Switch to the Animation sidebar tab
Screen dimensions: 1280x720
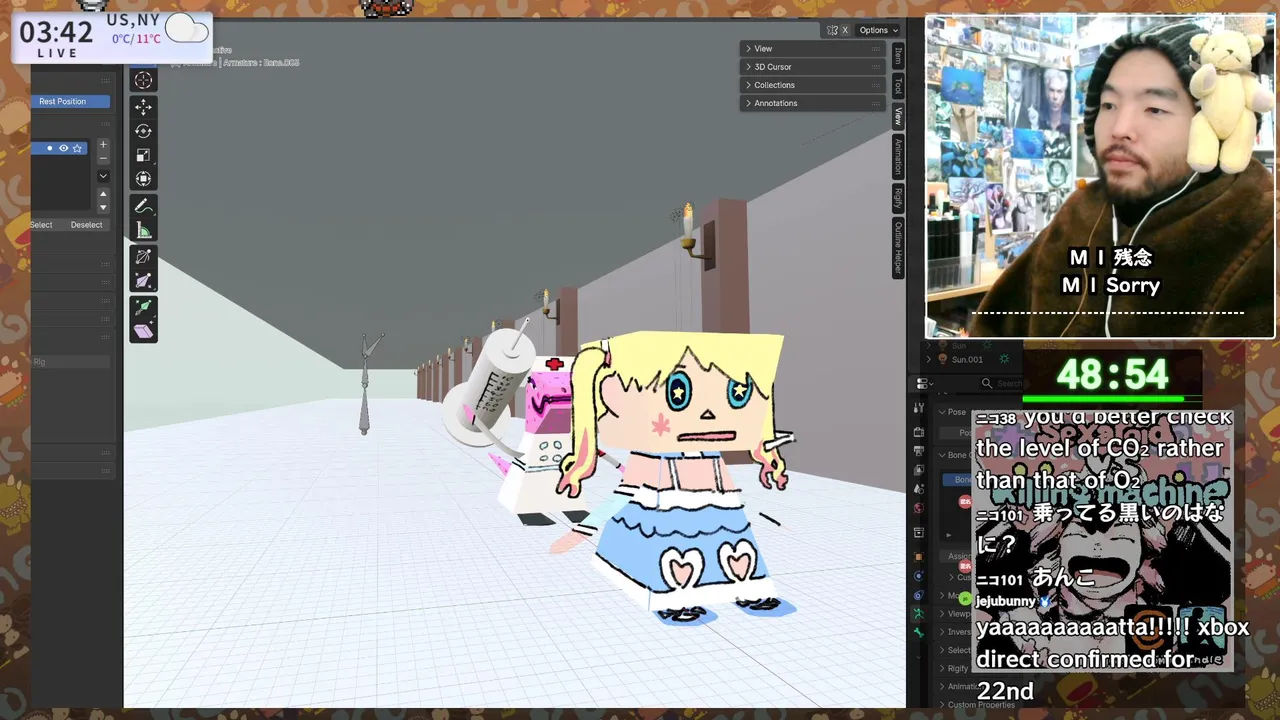coord(898,156)
